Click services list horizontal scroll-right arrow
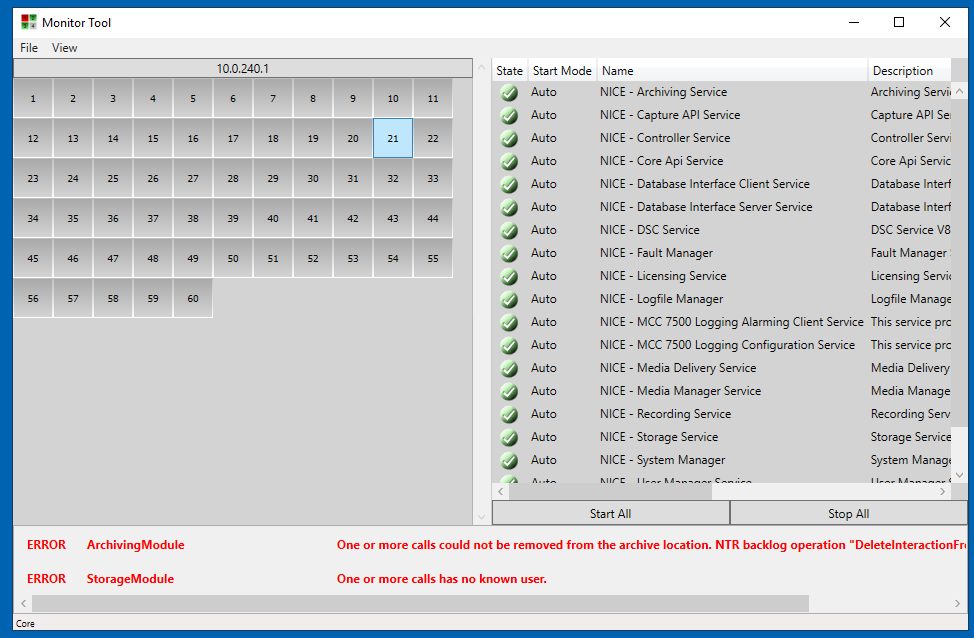 click(943, 491)
